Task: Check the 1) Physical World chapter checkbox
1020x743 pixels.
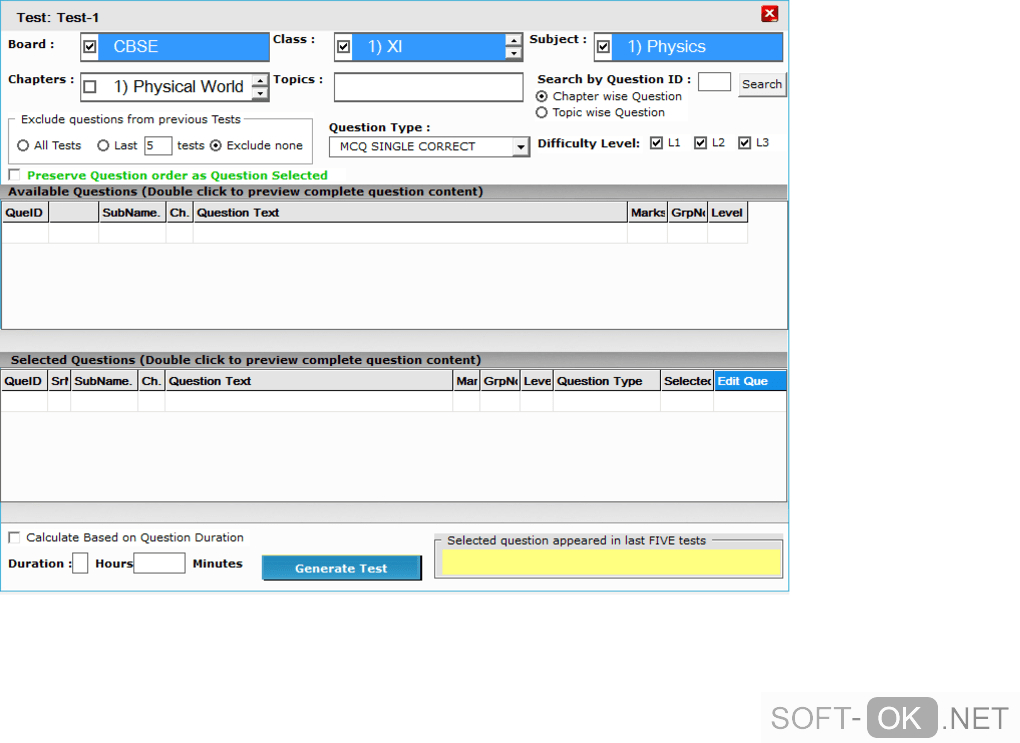Action: 90,87
